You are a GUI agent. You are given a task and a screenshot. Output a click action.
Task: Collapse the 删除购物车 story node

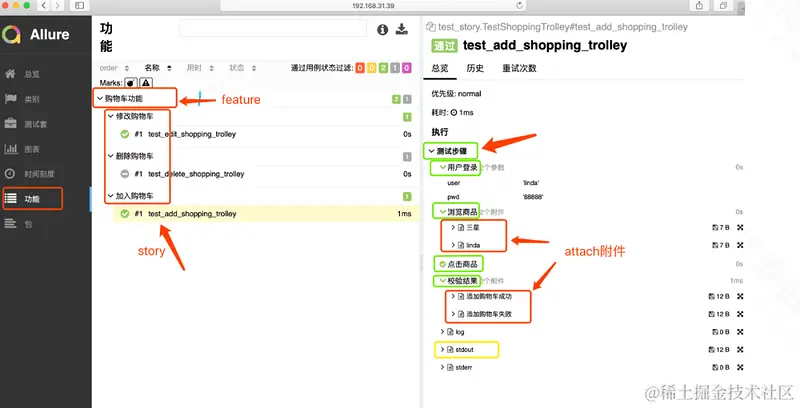[x=111, y=156]
